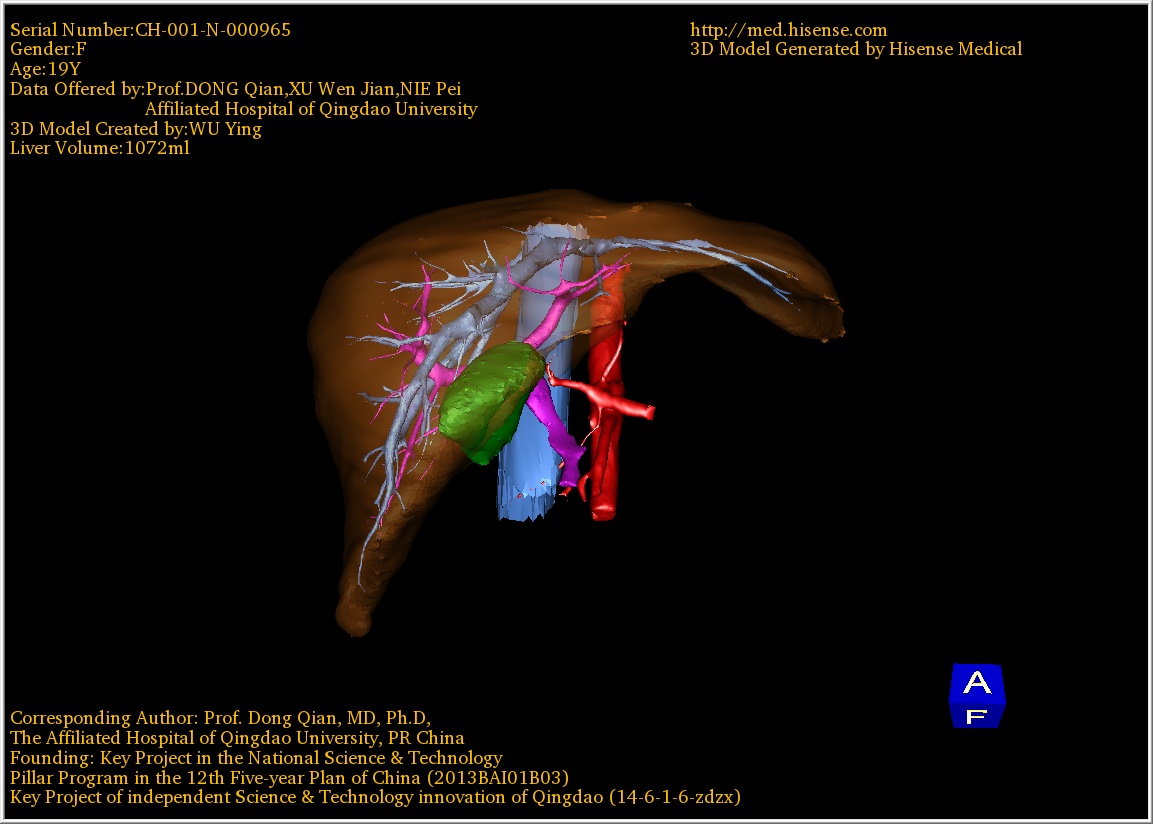This screenshot has height=824, width=1153.
Task: Click the Corresponding Author Prof. Dong Qian line
Action: [x=221, y=717]
